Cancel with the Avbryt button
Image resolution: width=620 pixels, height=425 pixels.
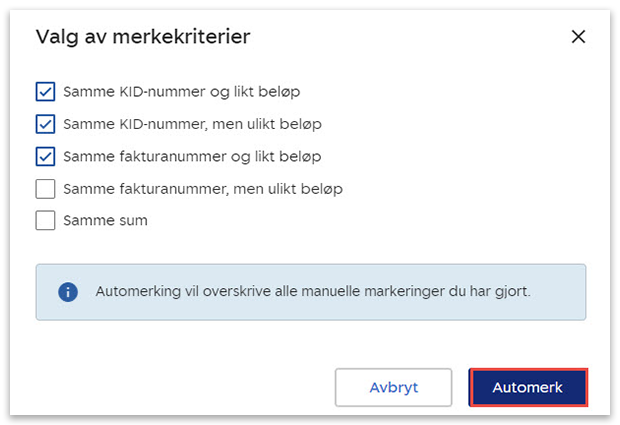[x=394, y=387]
